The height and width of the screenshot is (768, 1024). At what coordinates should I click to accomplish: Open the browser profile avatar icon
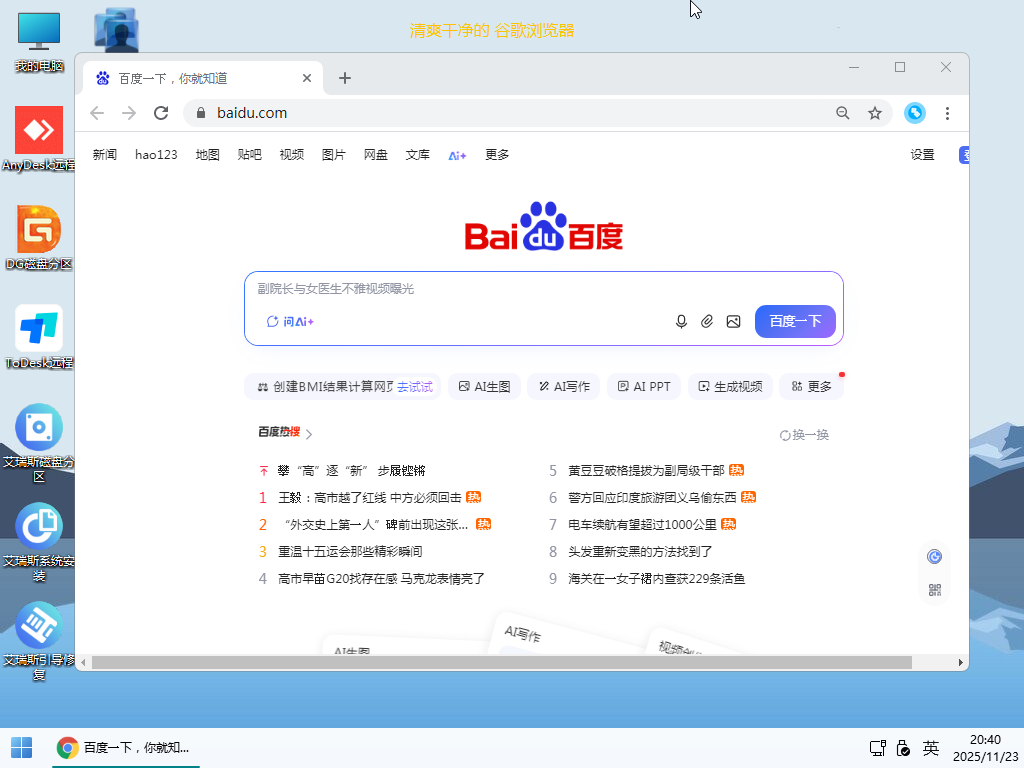pyautogui.click(x=914, y=113)
